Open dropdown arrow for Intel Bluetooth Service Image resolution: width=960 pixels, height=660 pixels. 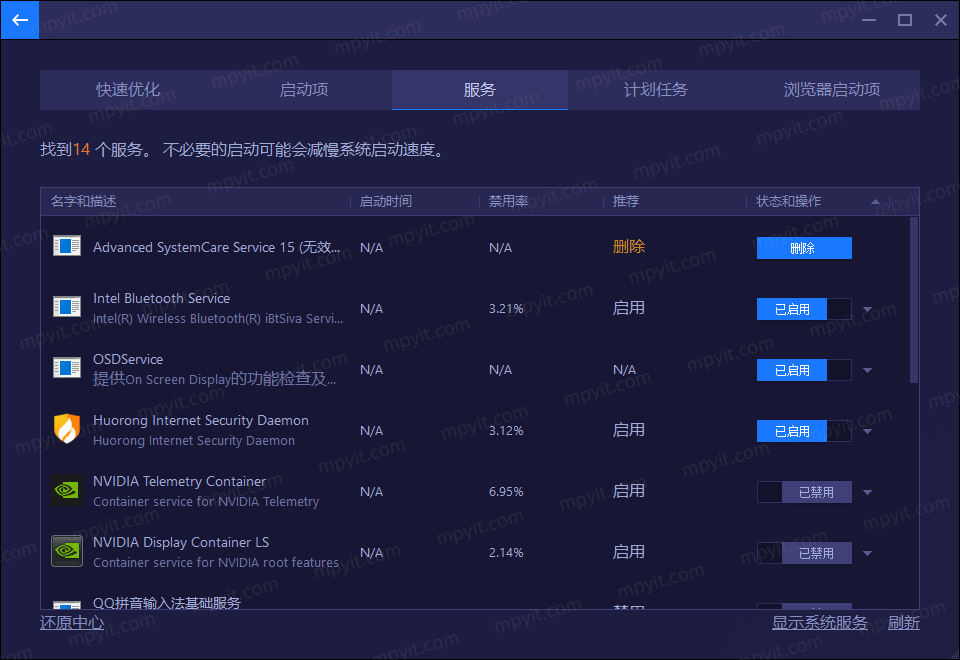point(868,309)
